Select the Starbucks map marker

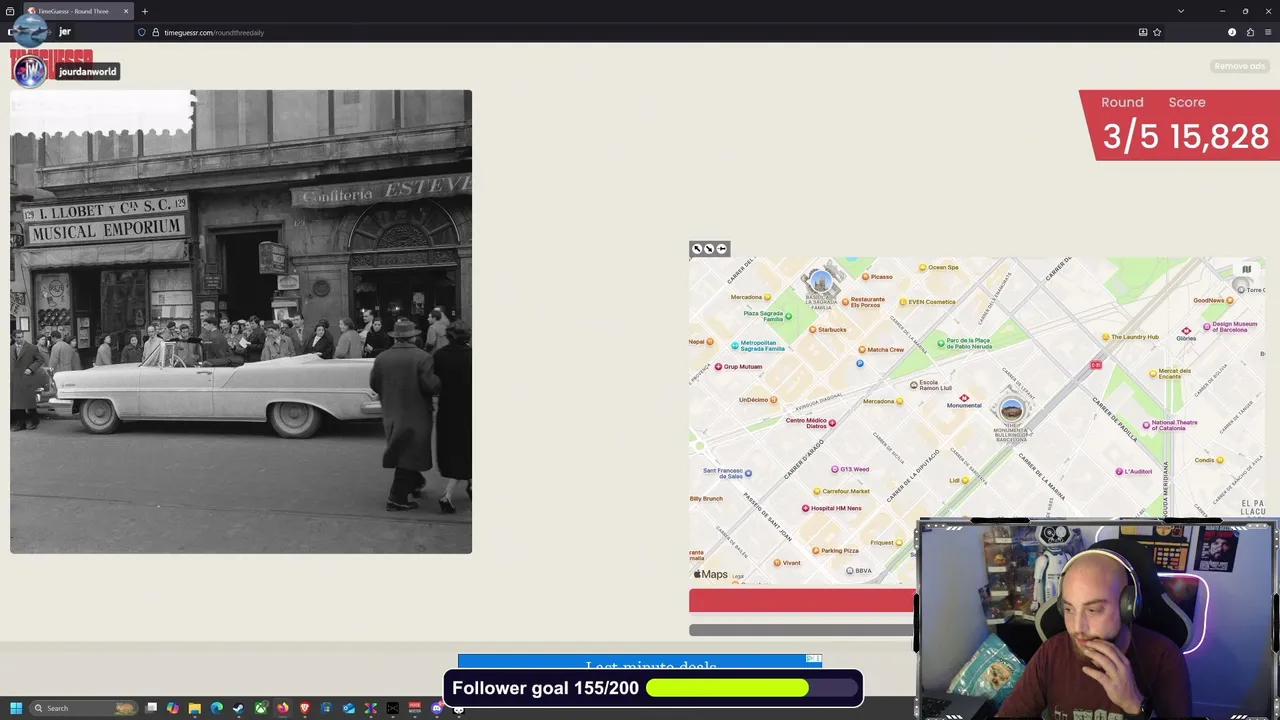tap(813, 329)
